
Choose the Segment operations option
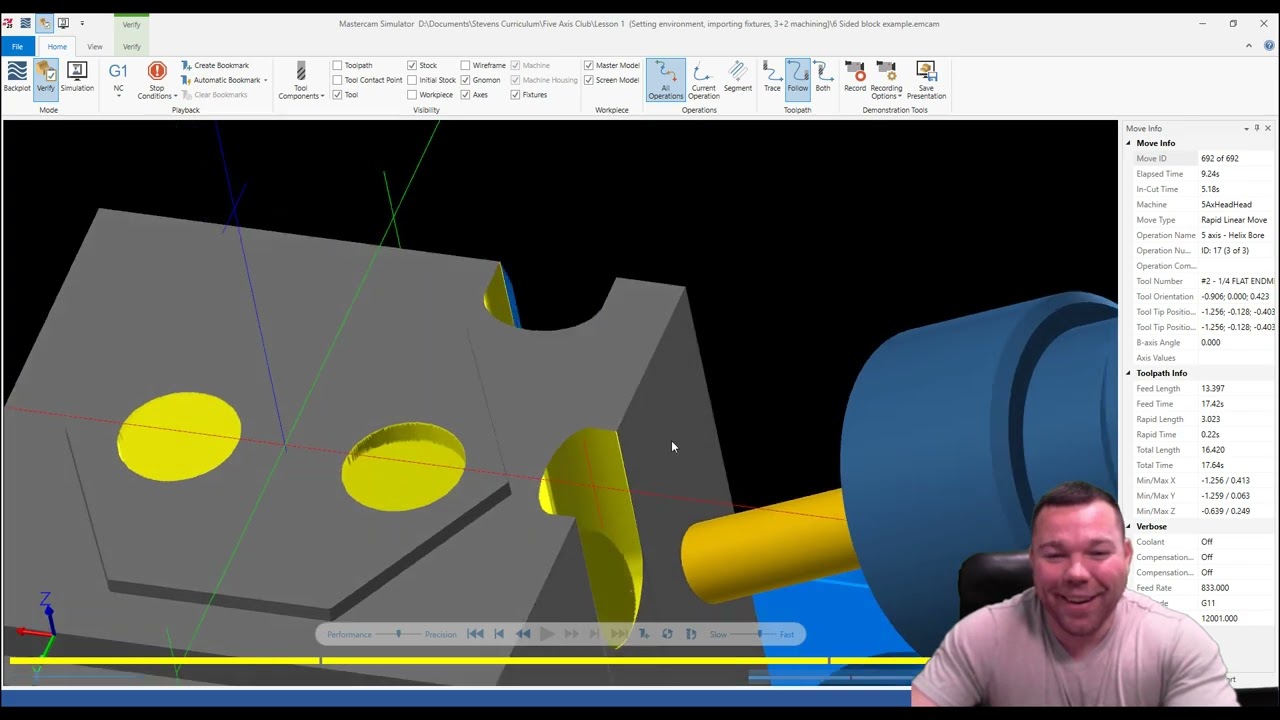tap(738, 78)
